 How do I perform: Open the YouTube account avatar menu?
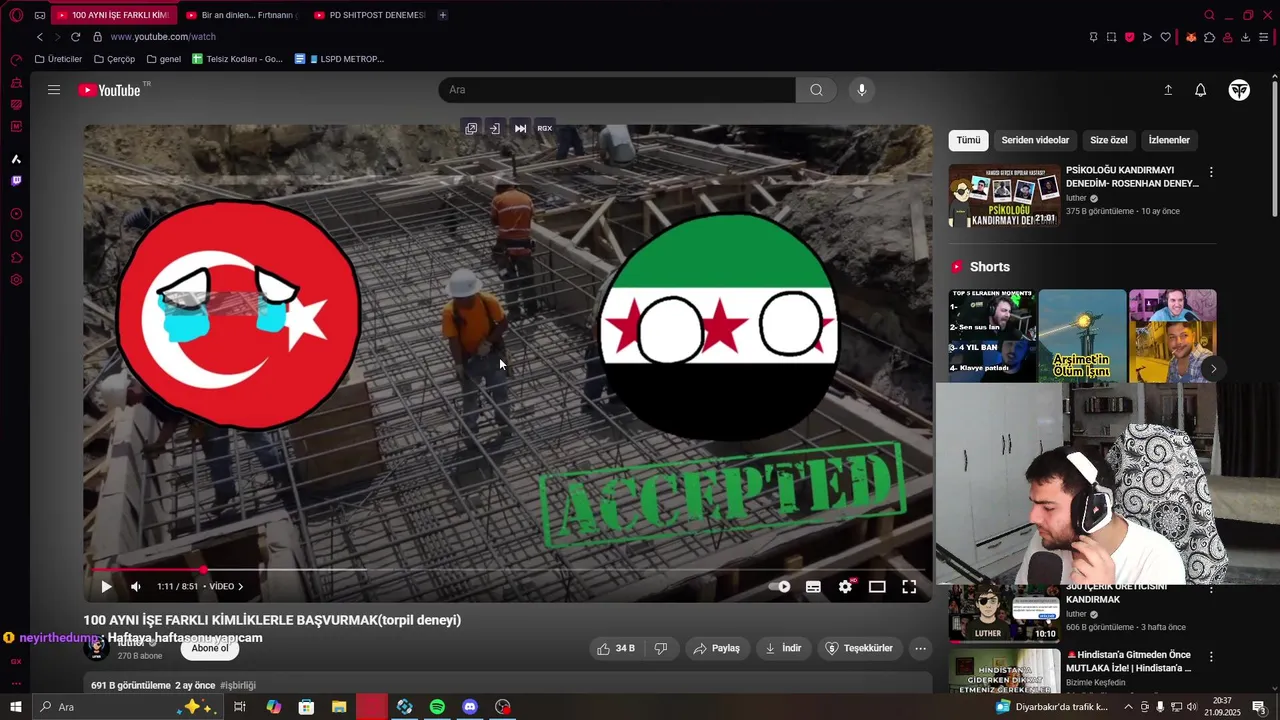coord(1239,90)
